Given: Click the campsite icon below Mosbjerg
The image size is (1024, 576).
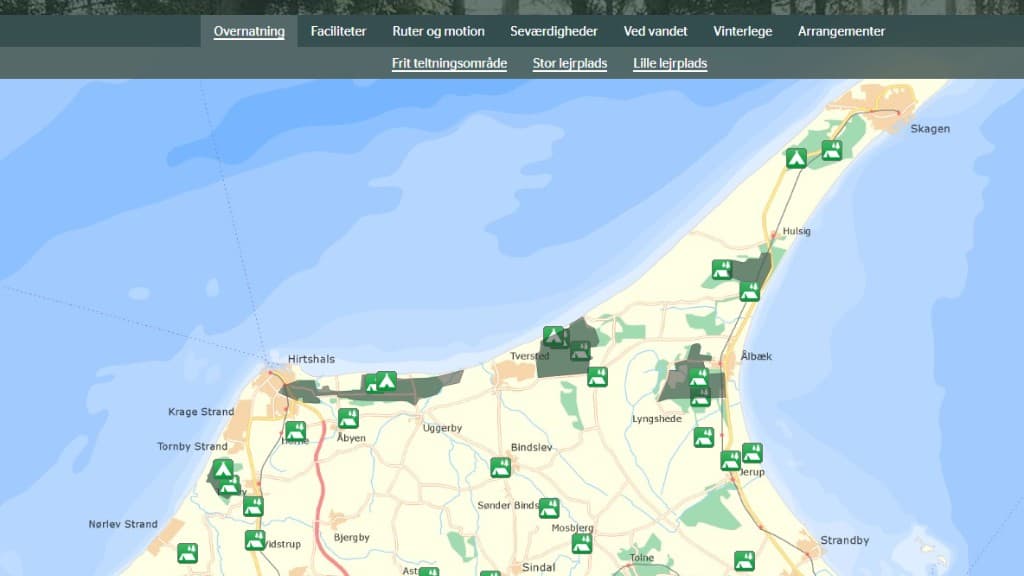Looking at the screenshot, I should pyautogui.click(x=581, y=543).
